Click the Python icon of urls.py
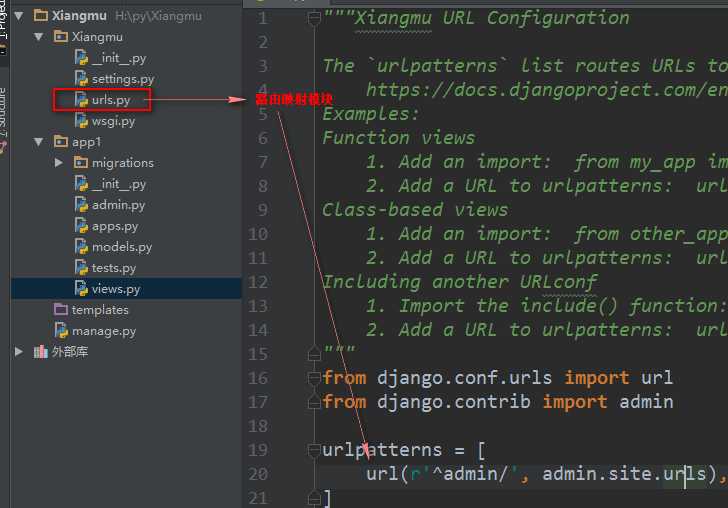Viewport: 728px width, 508px height. pyautogui.click(x=81, y=99)
